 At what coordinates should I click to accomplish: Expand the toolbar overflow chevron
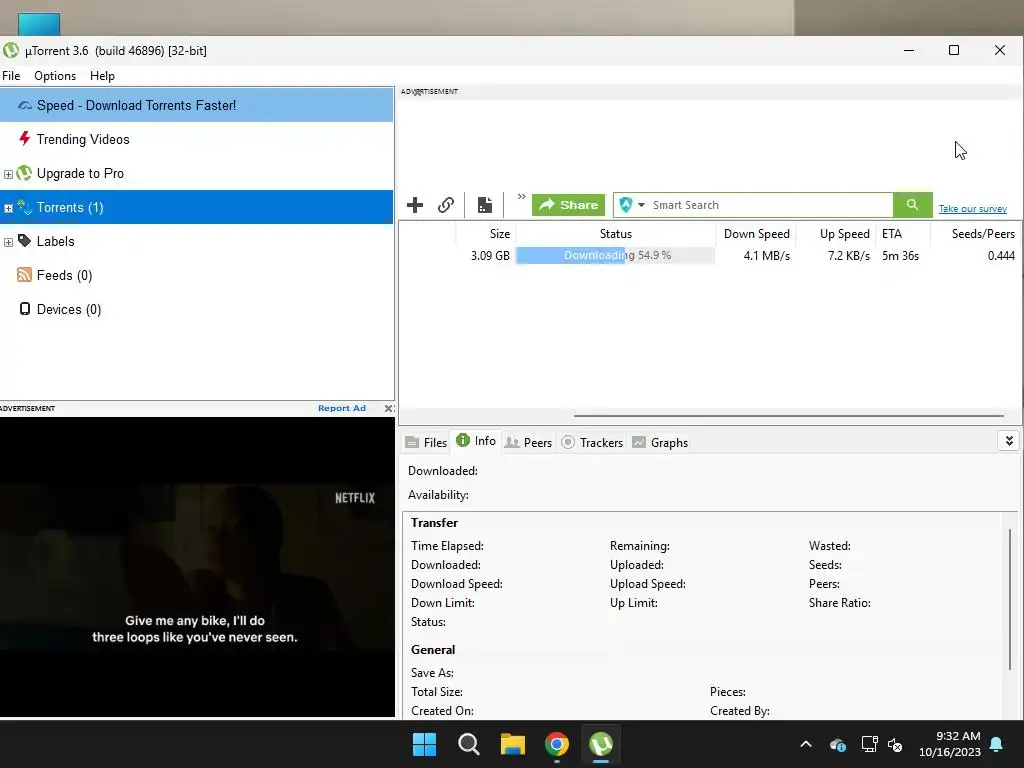pyautogui.click(x=521, y=197)
